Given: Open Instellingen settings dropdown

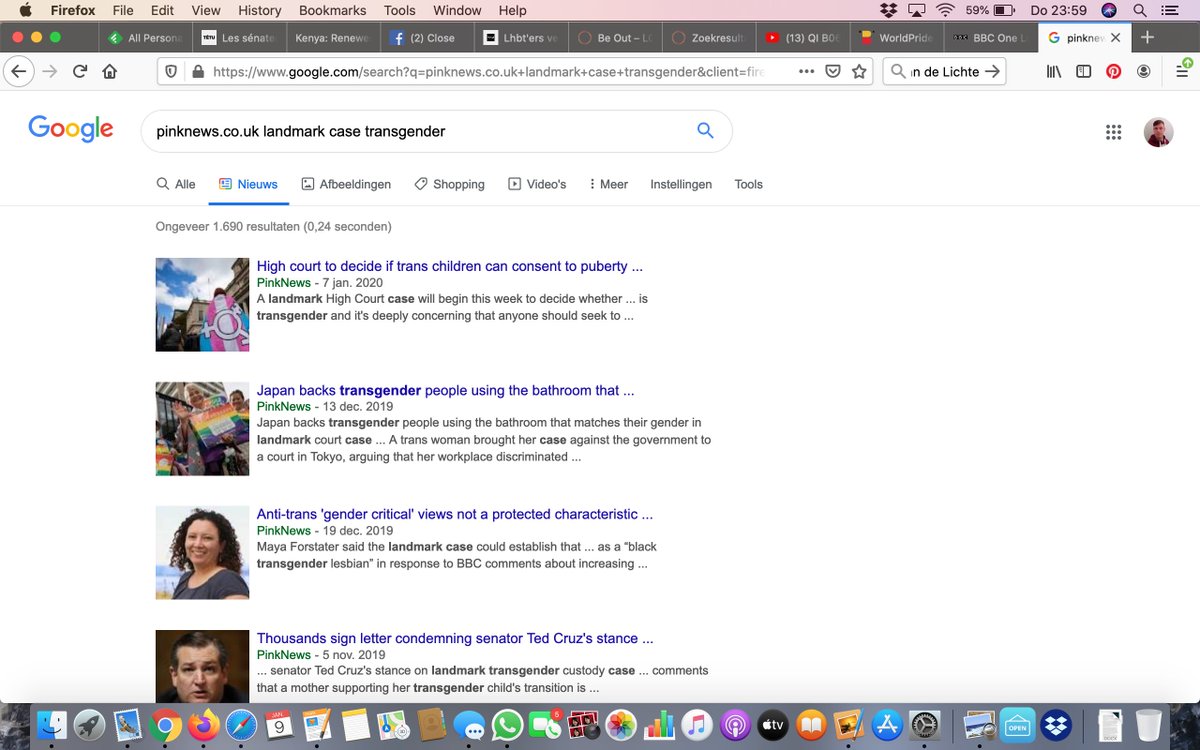Looking at the screenshot, I should [681, 184].
